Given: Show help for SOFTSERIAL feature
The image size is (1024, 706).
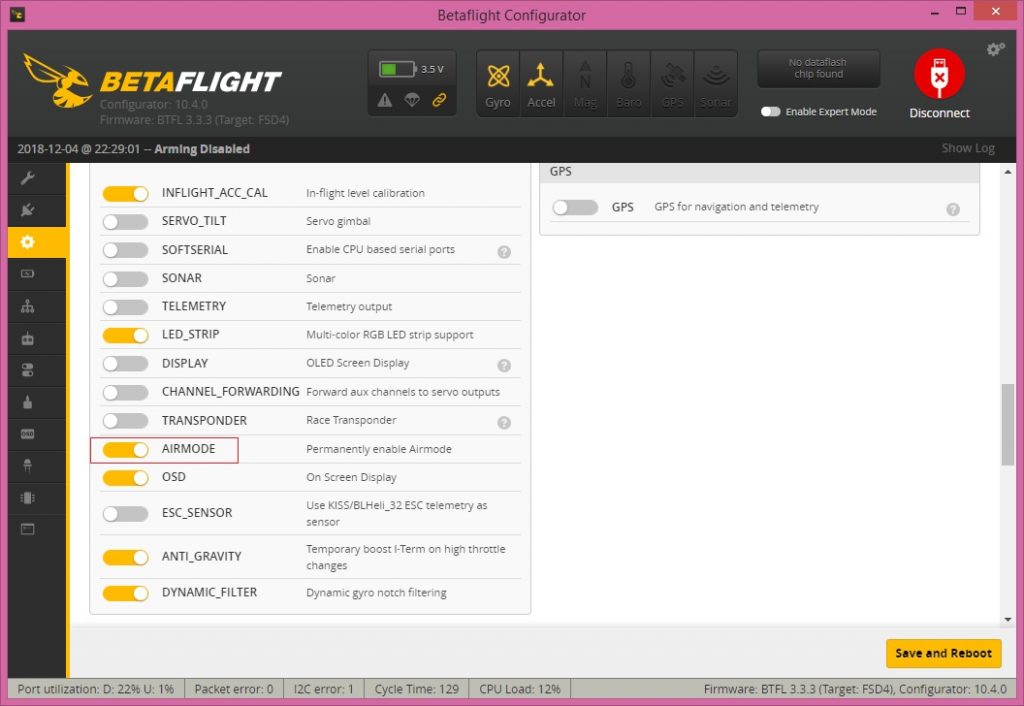Looking at the screenshot, I should pyautogui.click(x=504, y=251).
